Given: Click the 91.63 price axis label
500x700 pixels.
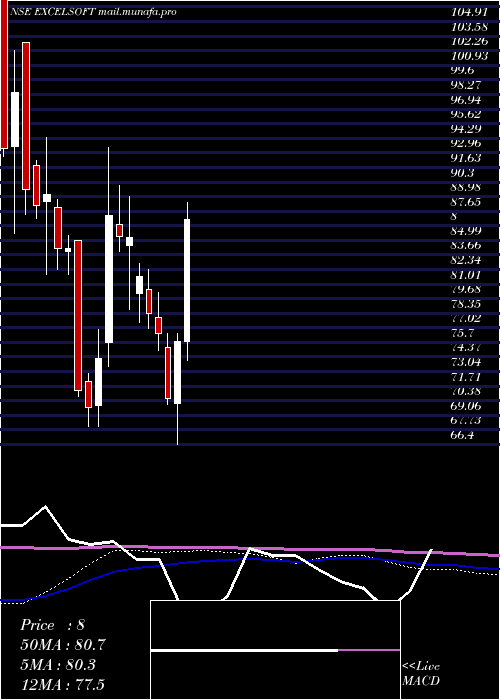Looking at the screenshot, I should (466, 158).
